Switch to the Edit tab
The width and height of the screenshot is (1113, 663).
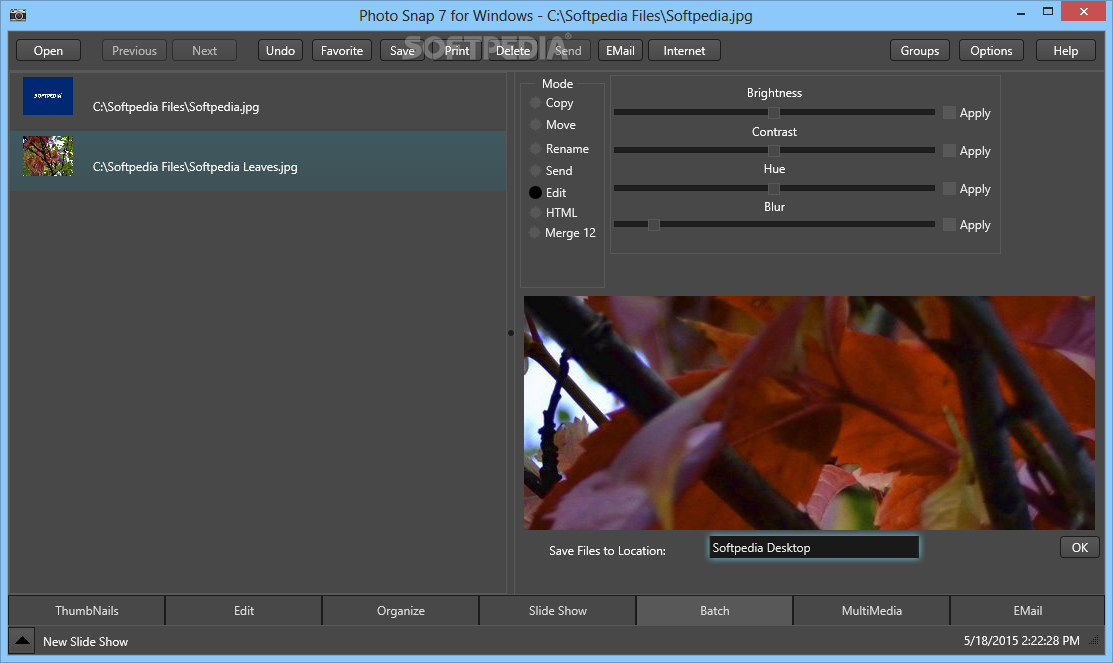coord(243,610)
